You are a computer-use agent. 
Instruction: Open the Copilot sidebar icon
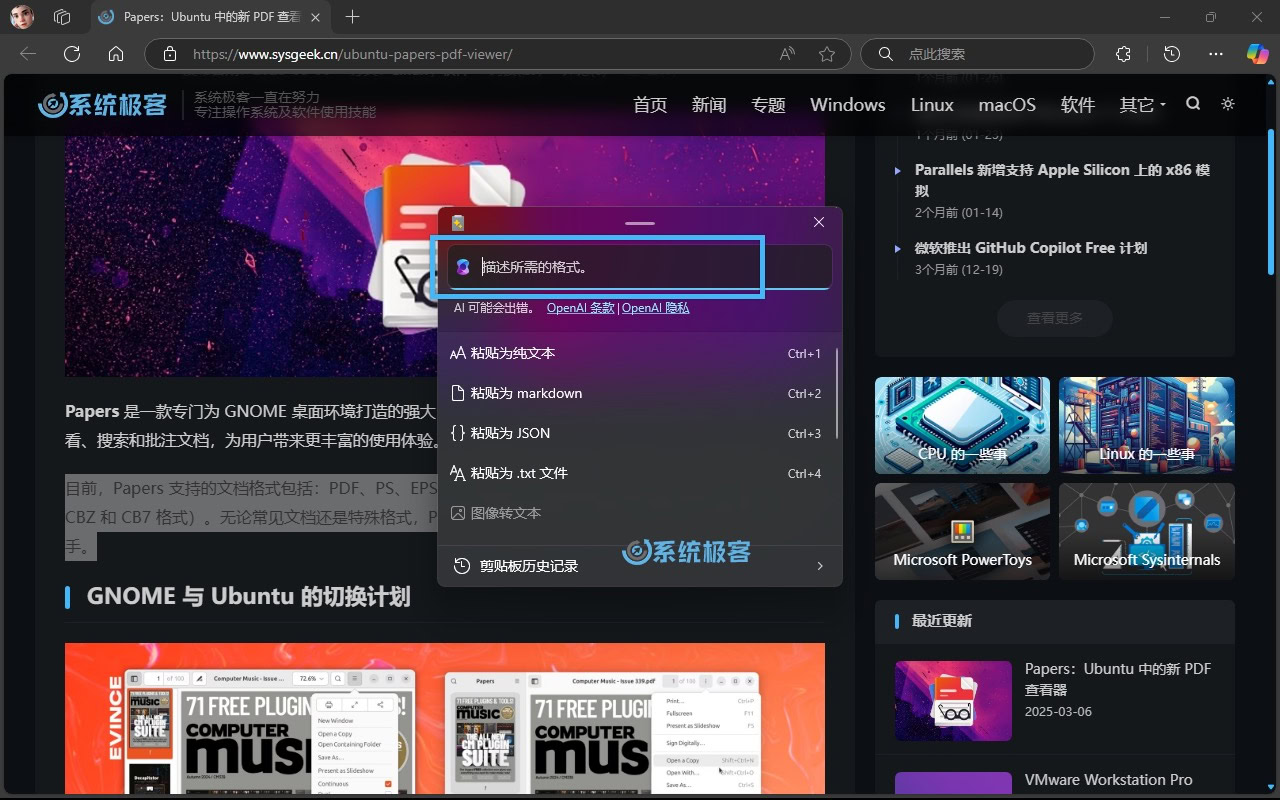(1257, 54)
